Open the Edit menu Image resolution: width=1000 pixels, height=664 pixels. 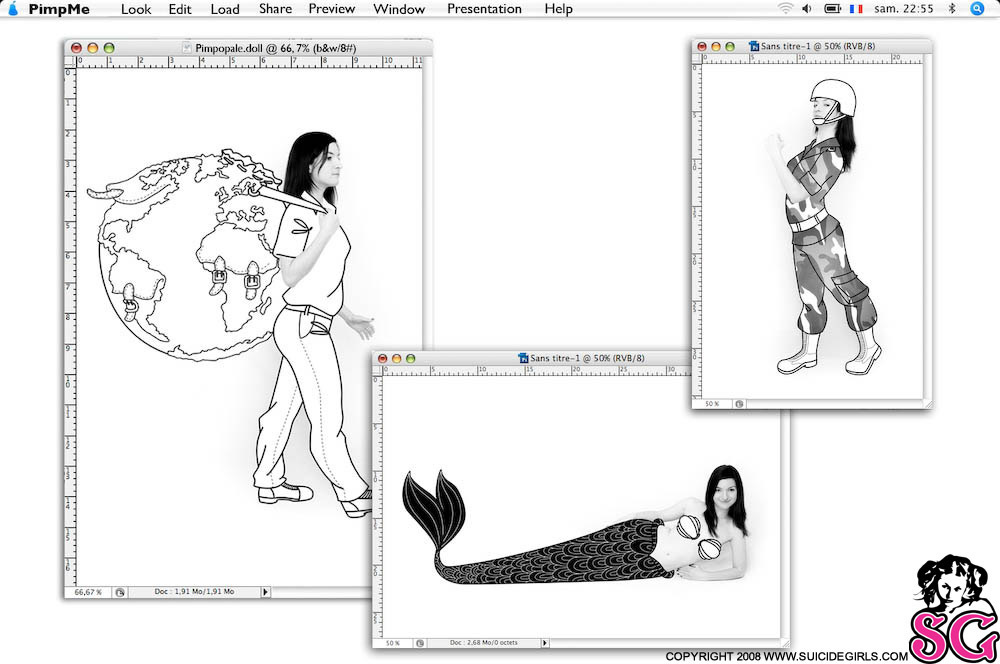pyautogui.click(x=180, y=9)
